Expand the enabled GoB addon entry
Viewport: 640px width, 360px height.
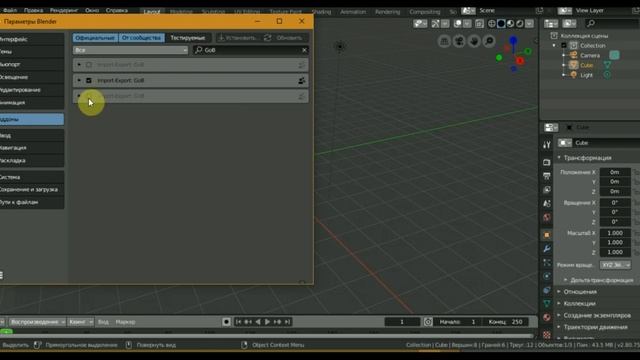[79, 80]
